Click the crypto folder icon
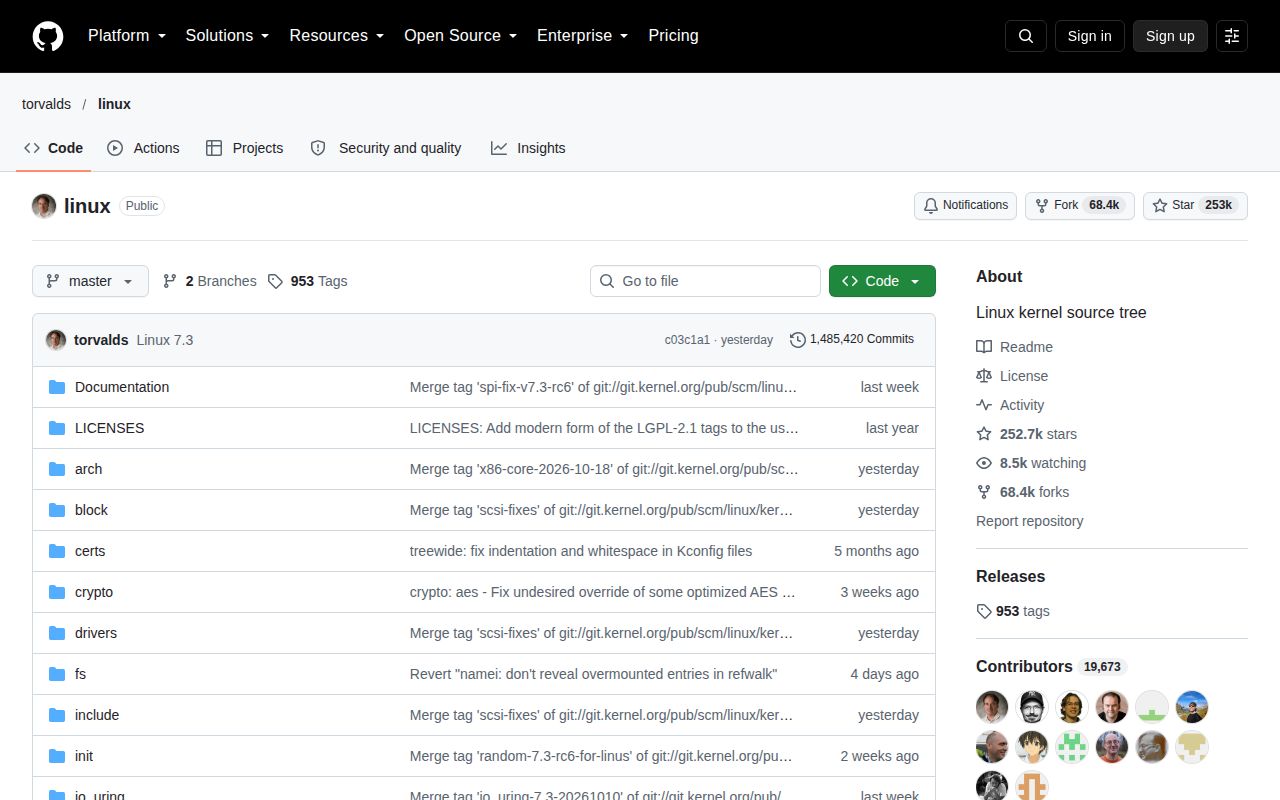This screenshot has height=800, width=1280. 57,592
